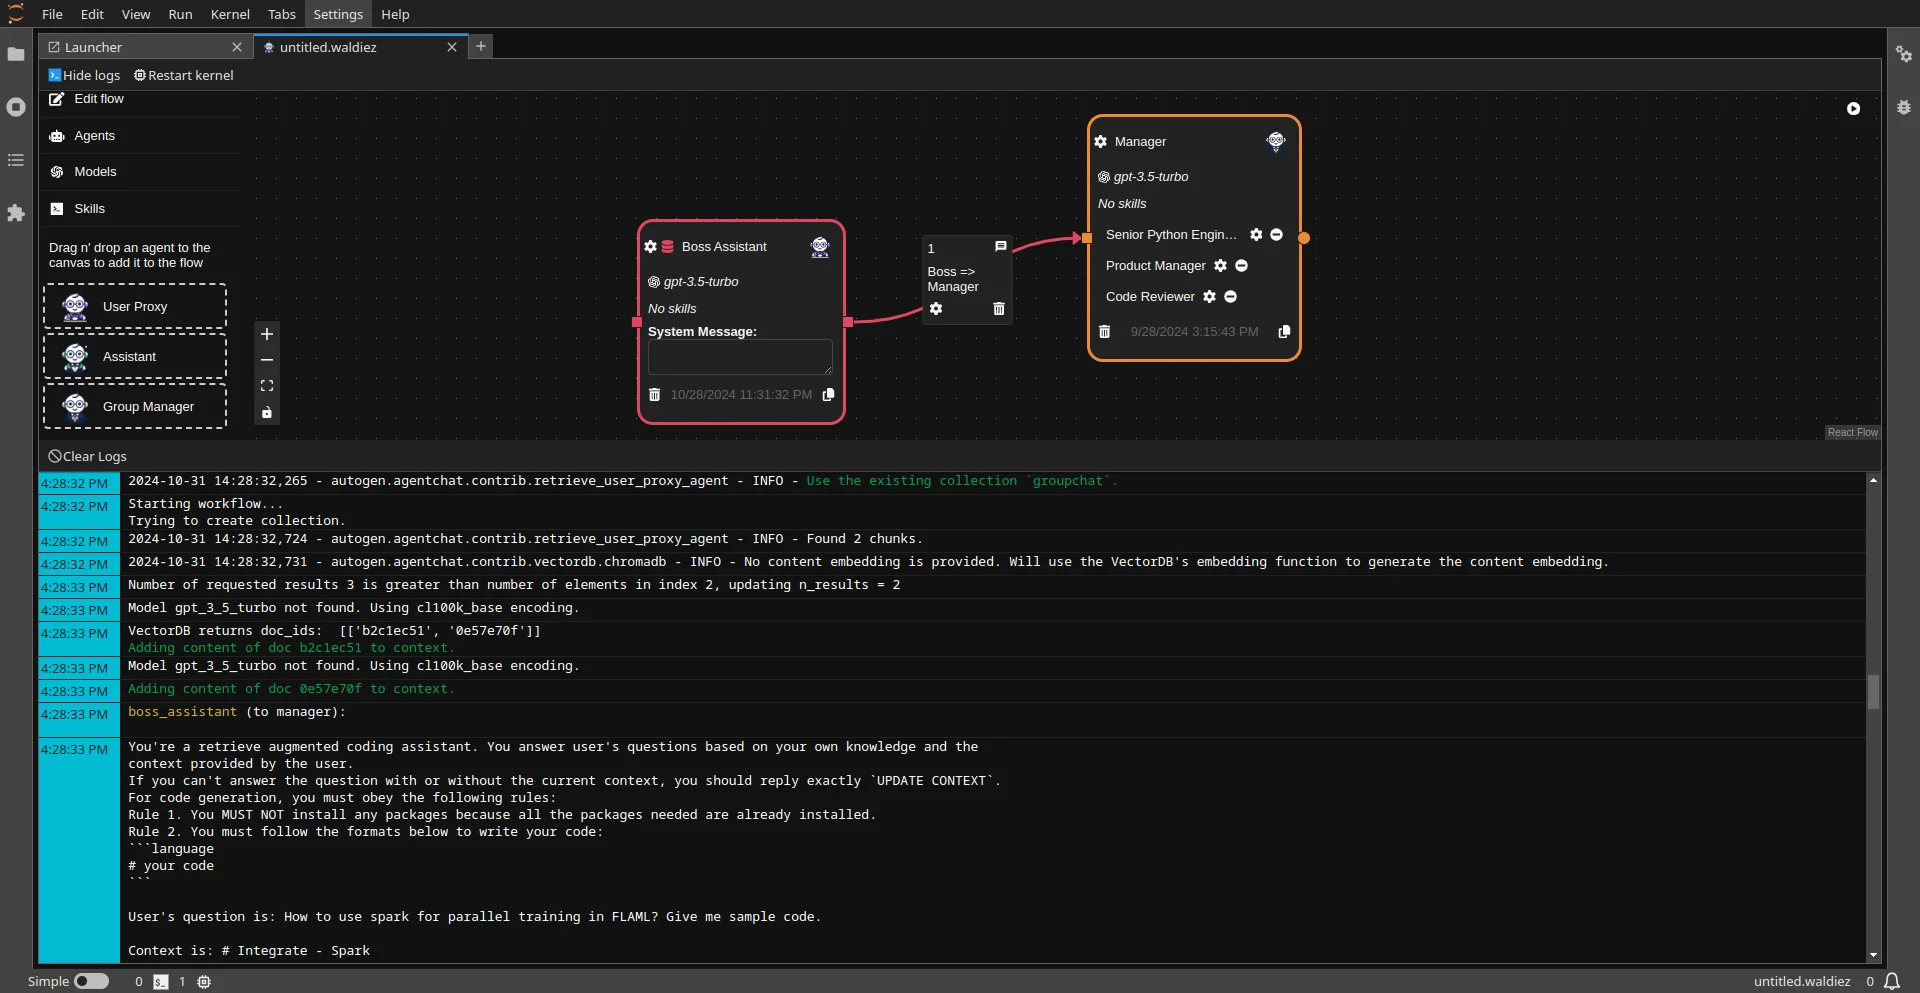Fit view on the flow canvas

tap(267, 386)
